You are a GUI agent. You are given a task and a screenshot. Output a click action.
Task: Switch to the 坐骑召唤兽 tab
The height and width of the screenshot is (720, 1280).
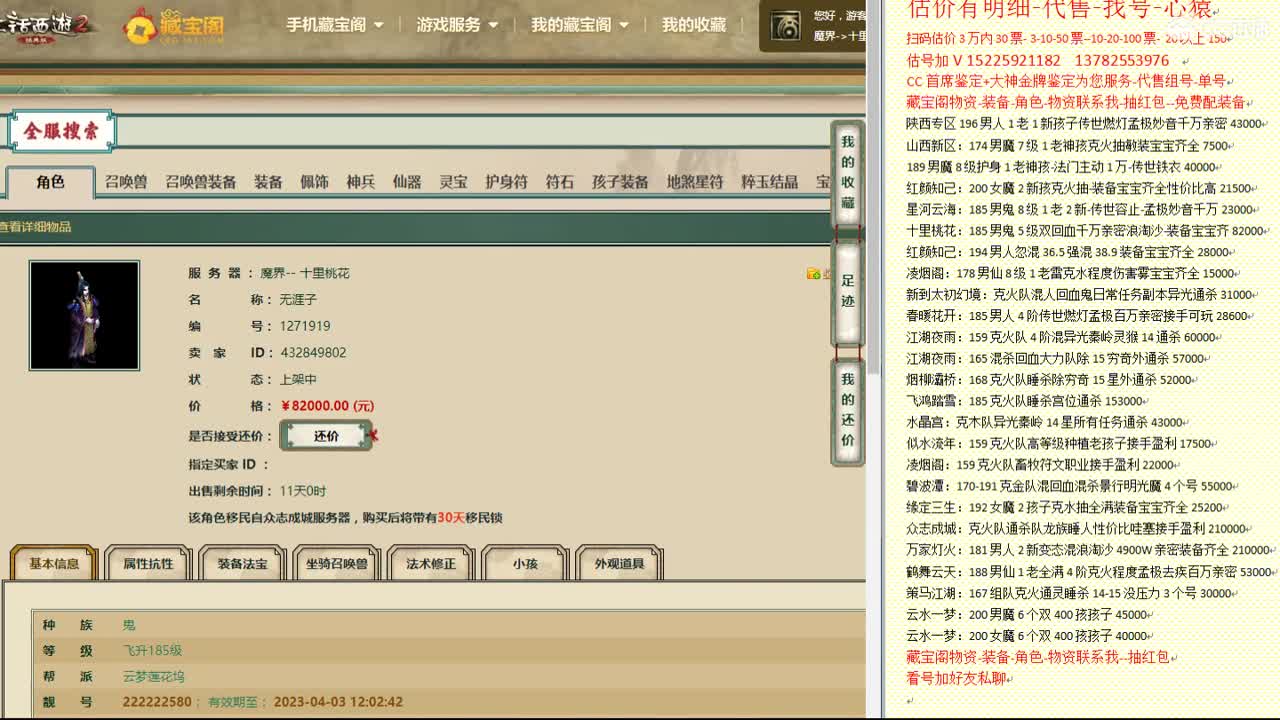tap(337, 563)
